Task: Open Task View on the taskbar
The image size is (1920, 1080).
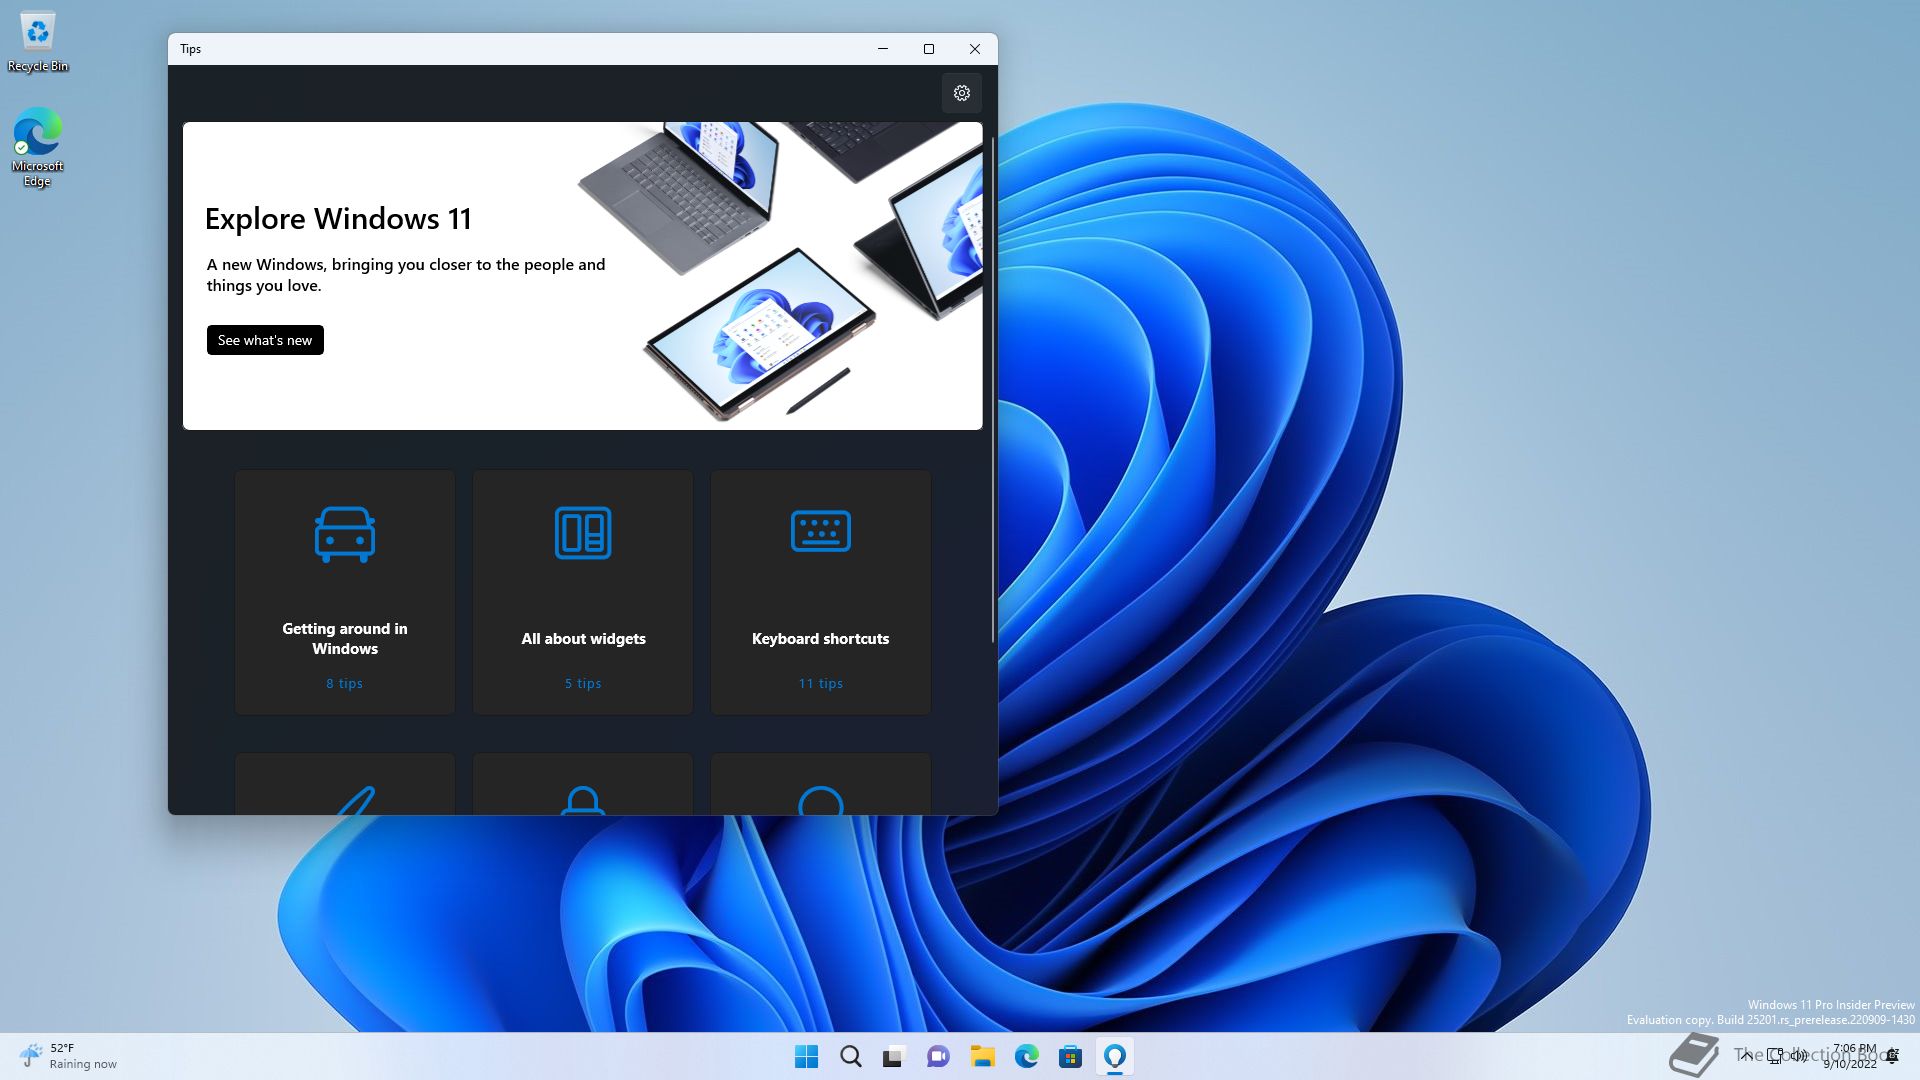Action: (x=894, y=1056)
